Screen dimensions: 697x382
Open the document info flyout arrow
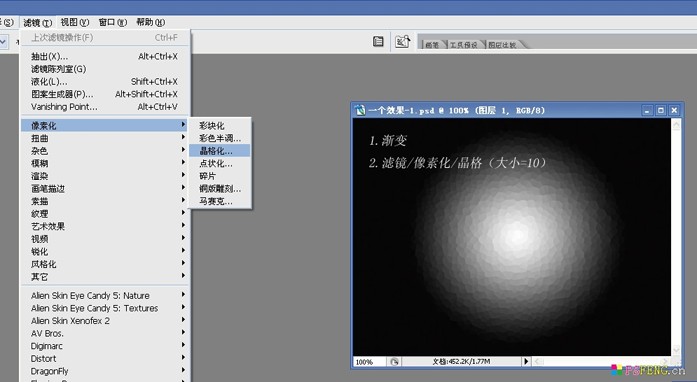tap(526, 362)
